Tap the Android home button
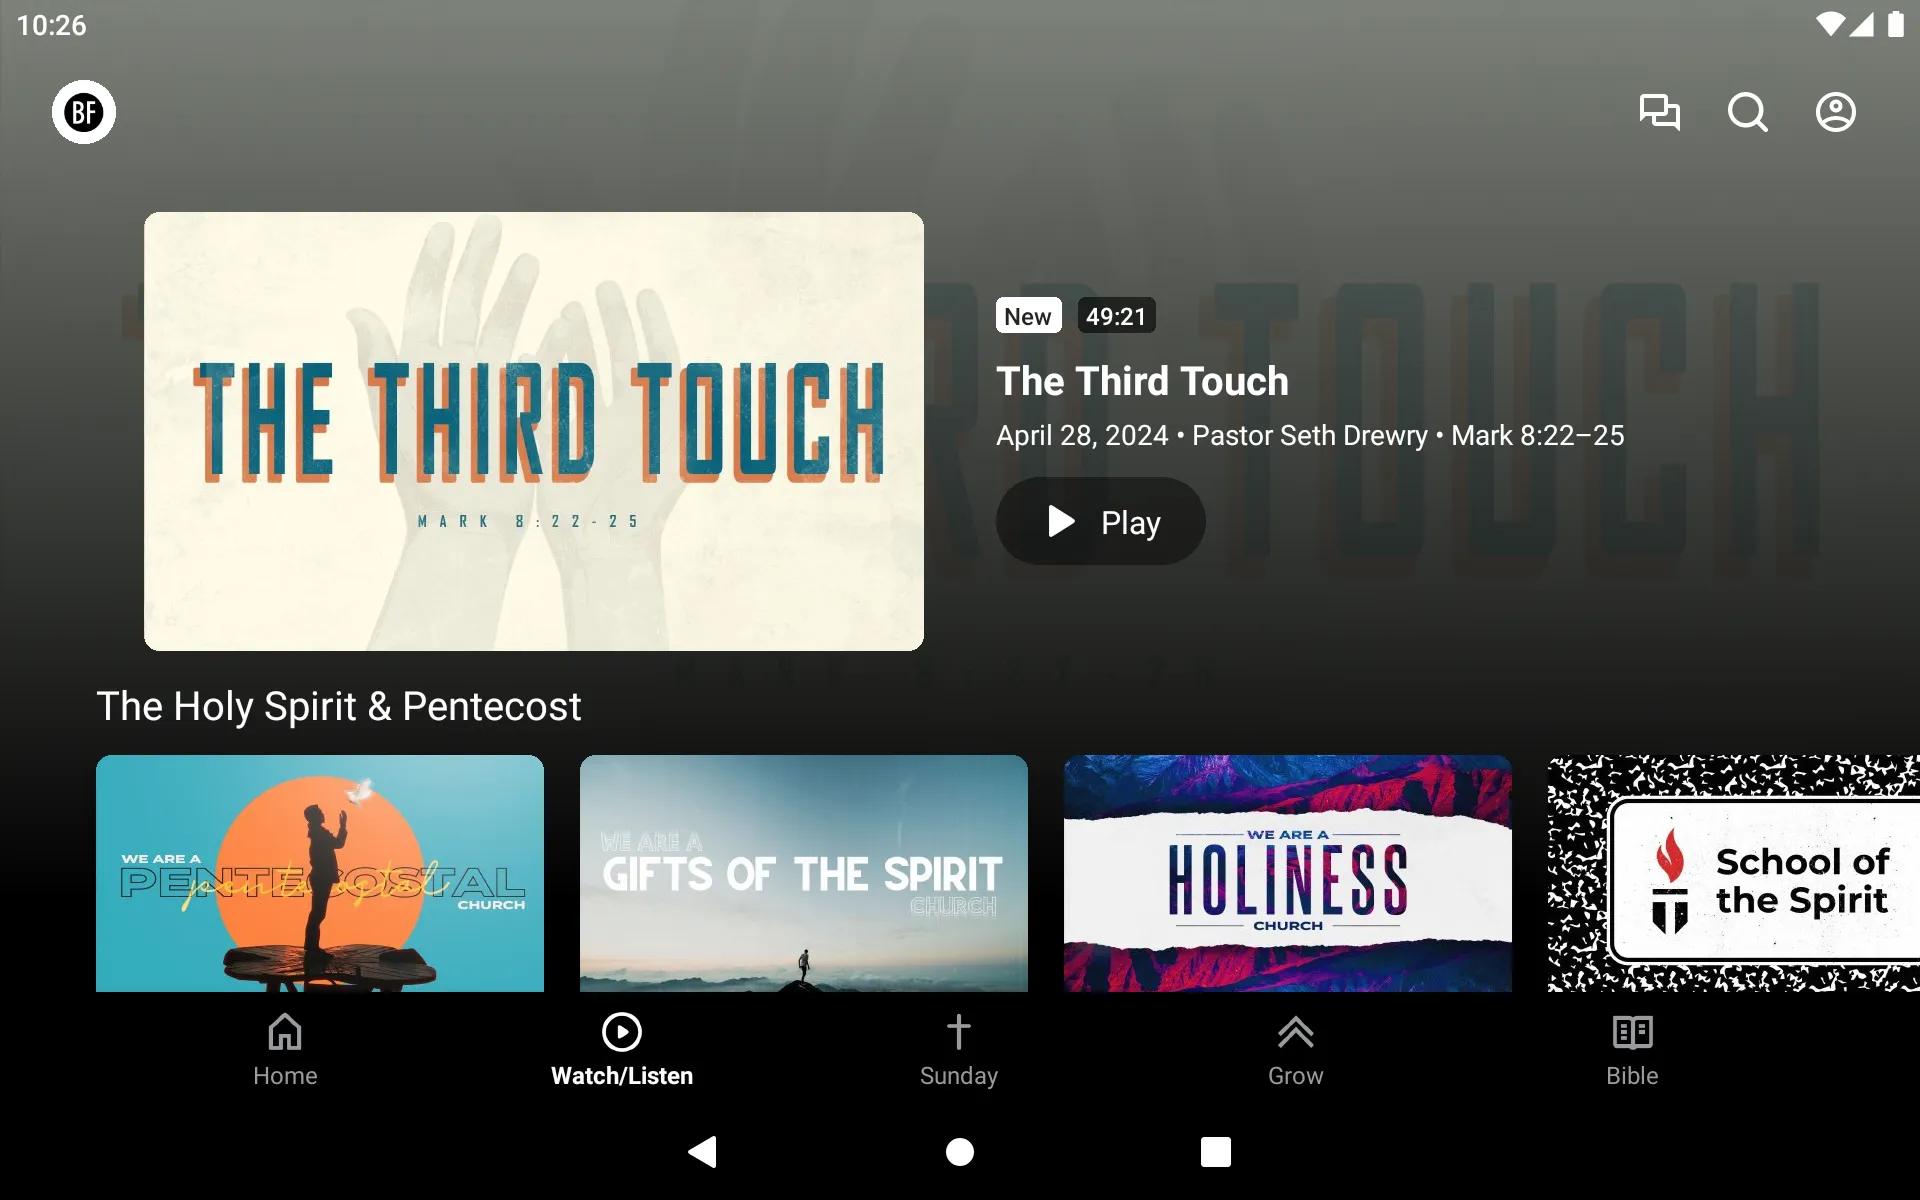 pos(959,1149)
